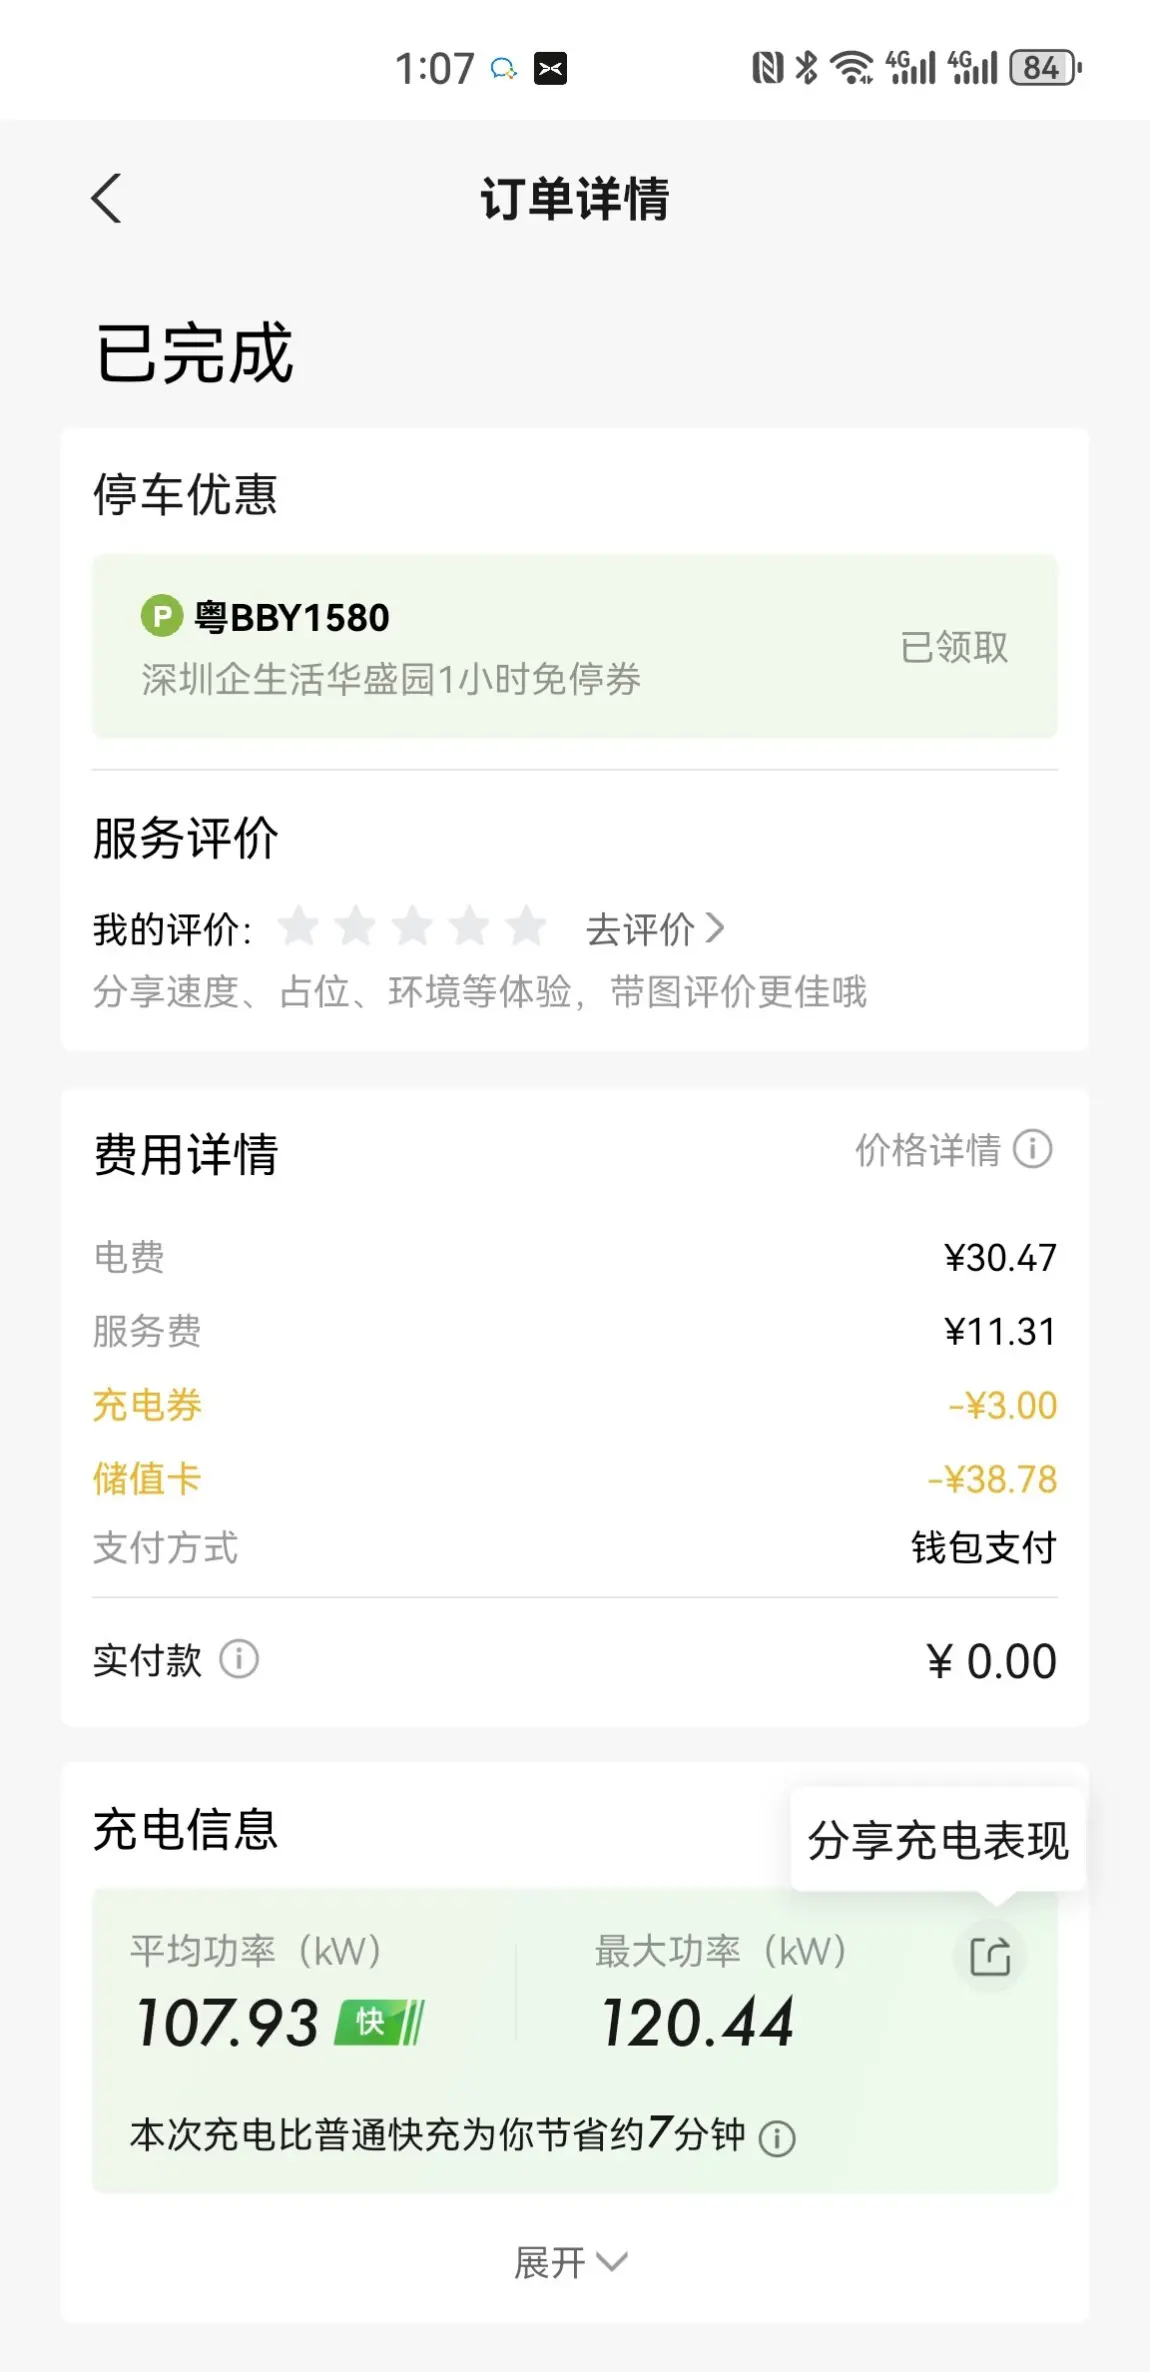Viewport: 1150px width, 2372px height.
Task: Tap the green P parking icon
Action: pyautogui.click(x=162, y=616)
